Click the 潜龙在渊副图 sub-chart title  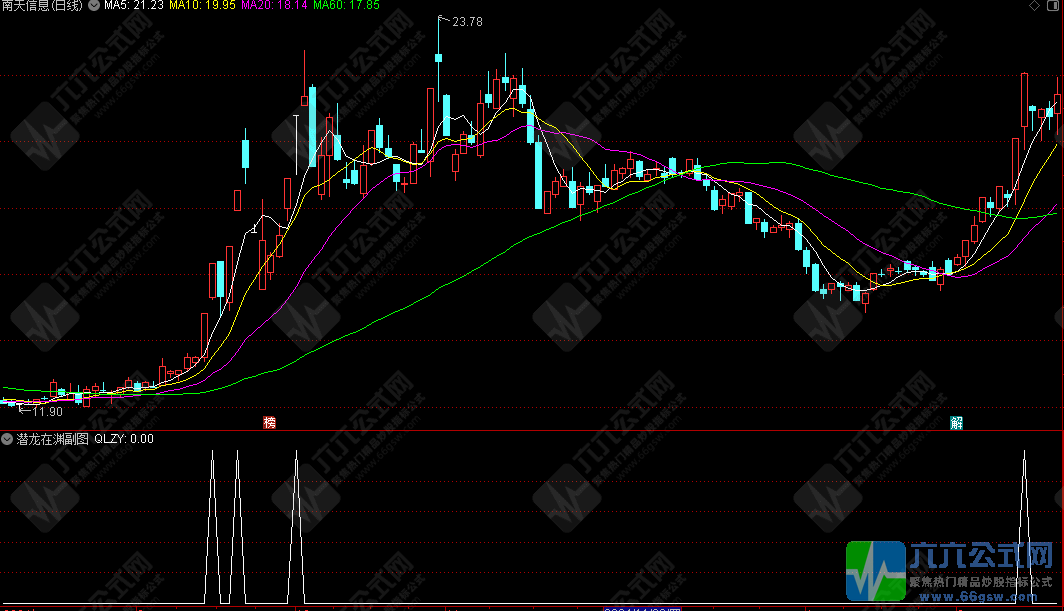click(x=51, y=438)
